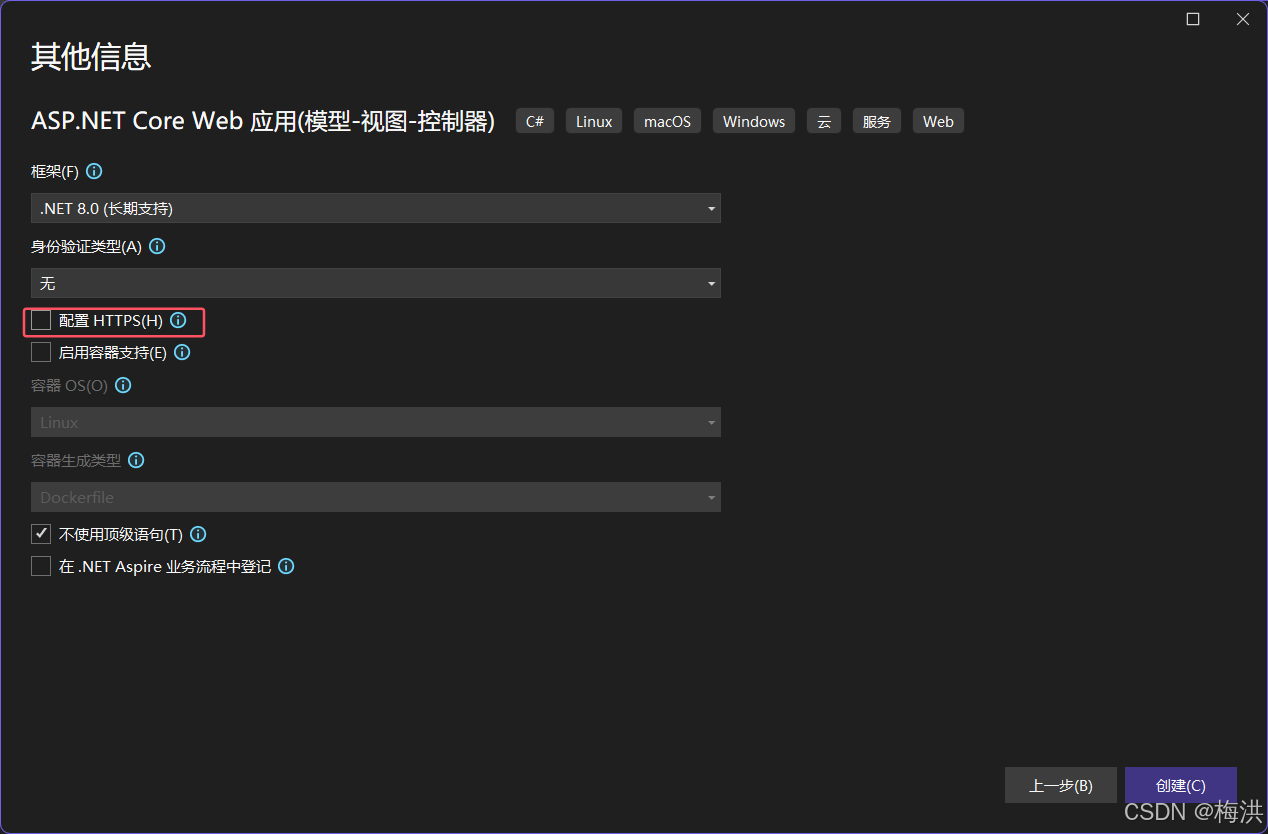Click the Web tag
The image size is (1268, 834).
pos(938,121)
